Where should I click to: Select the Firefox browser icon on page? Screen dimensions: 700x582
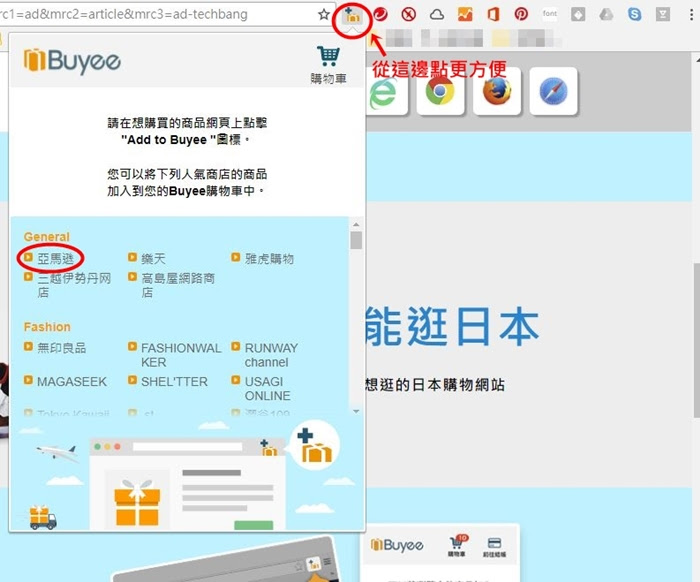pyautogui.click(x=497, y=91)
